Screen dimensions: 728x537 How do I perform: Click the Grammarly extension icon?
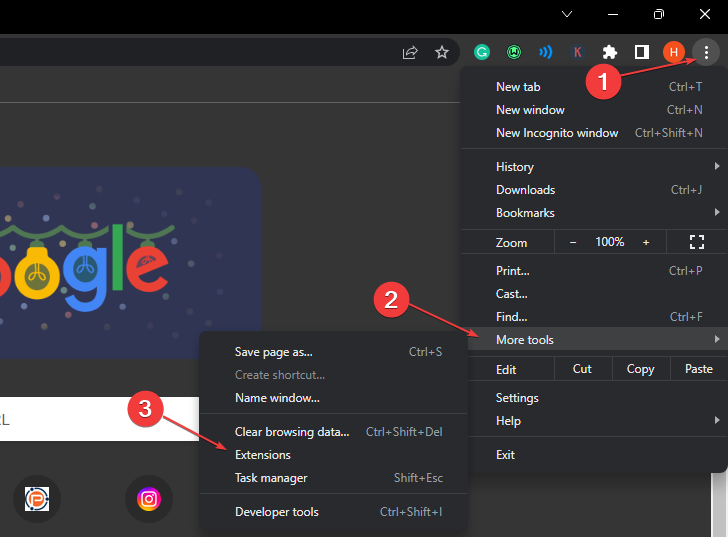pos(482,52)
